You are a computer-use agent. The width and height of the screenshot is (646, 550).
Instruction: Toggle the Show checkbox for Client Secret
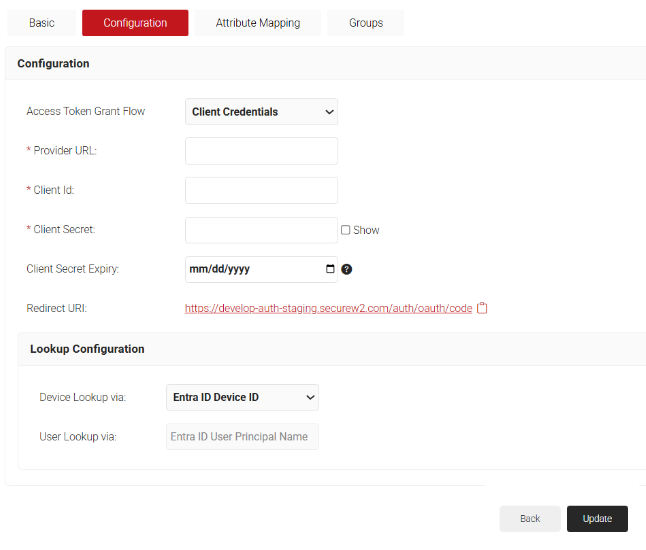pyautogui.click(x=346, y=230)
